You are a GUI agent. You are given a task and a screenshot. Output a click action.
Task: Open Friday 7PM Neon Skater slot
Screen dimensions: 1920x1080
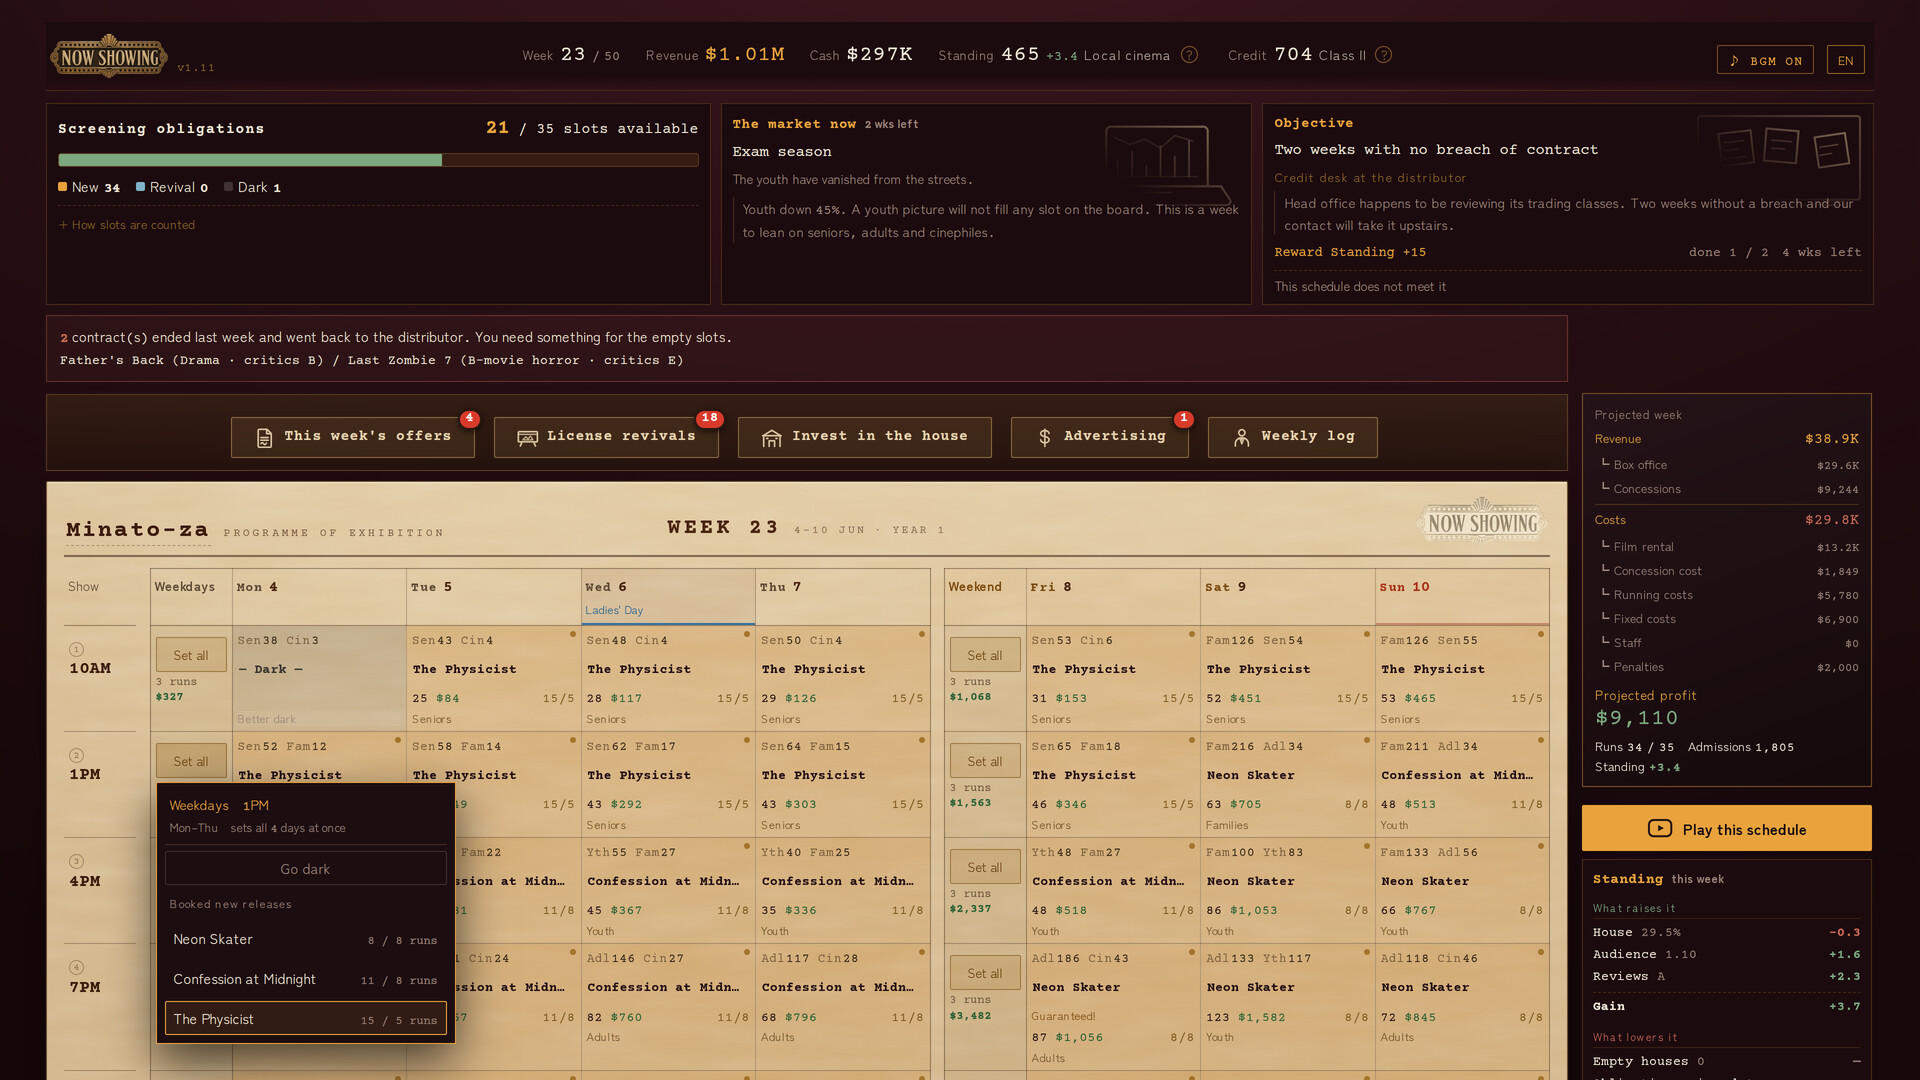[1113, 1007]
